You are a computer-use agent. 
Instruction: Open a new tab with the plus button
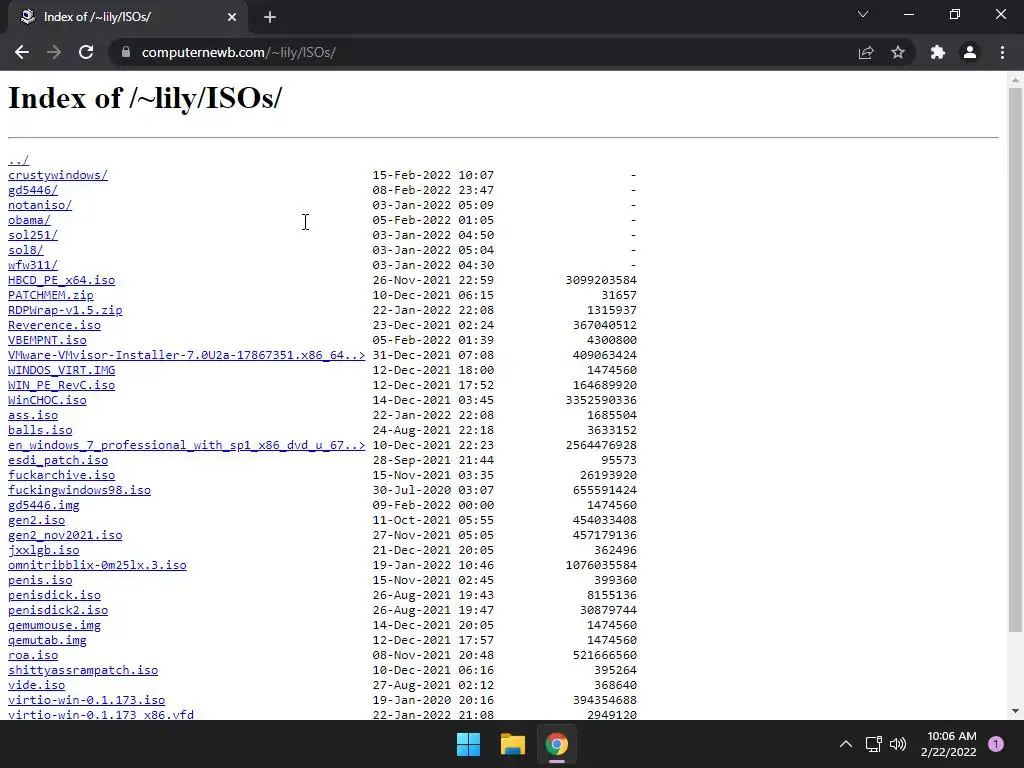point(270,17)
